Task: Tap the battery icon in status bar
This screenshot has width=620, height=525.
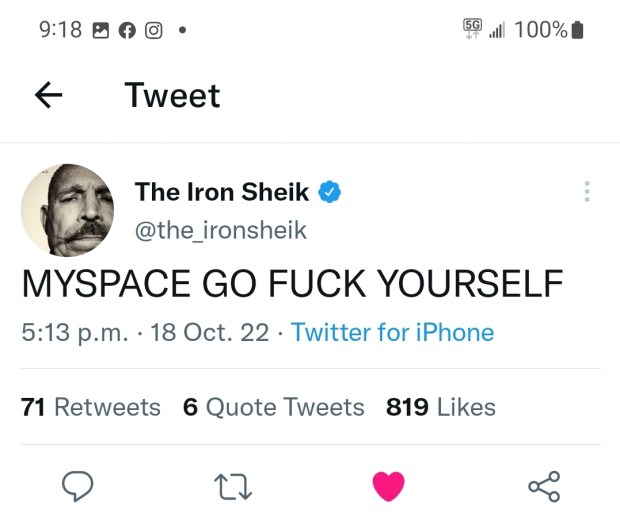Action: [577, 30]
